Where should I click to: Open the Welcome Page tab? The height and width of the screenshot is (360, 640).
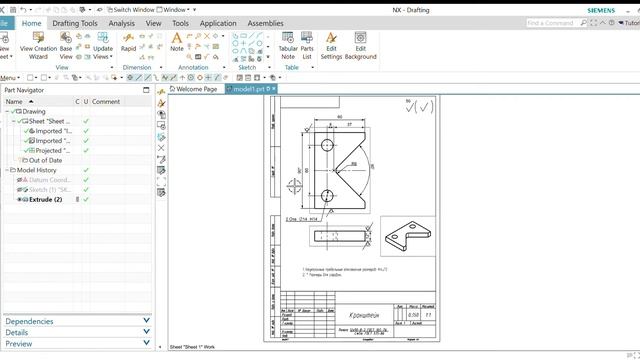193,89
